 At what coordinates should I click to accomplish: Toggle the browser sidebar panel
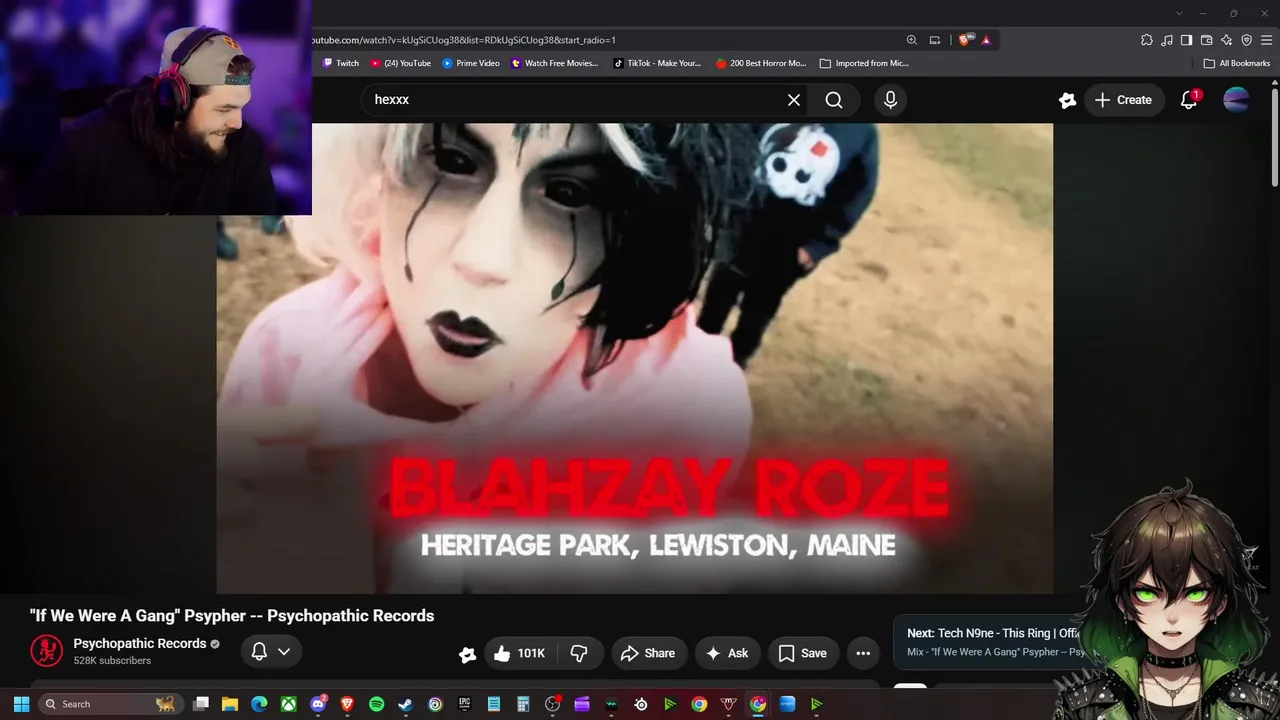point(1186,40)
